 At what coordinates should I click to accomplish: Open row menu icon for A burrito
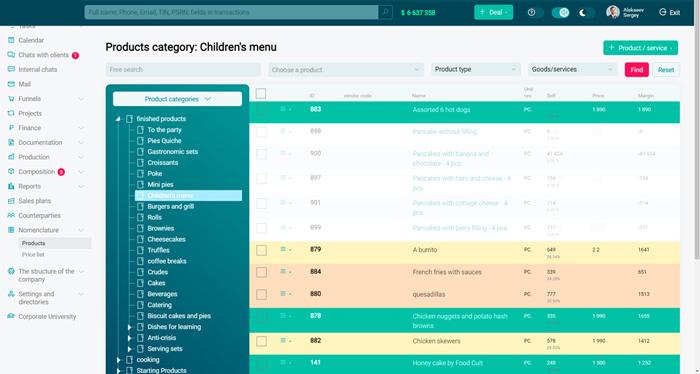[x=283, y=249]
